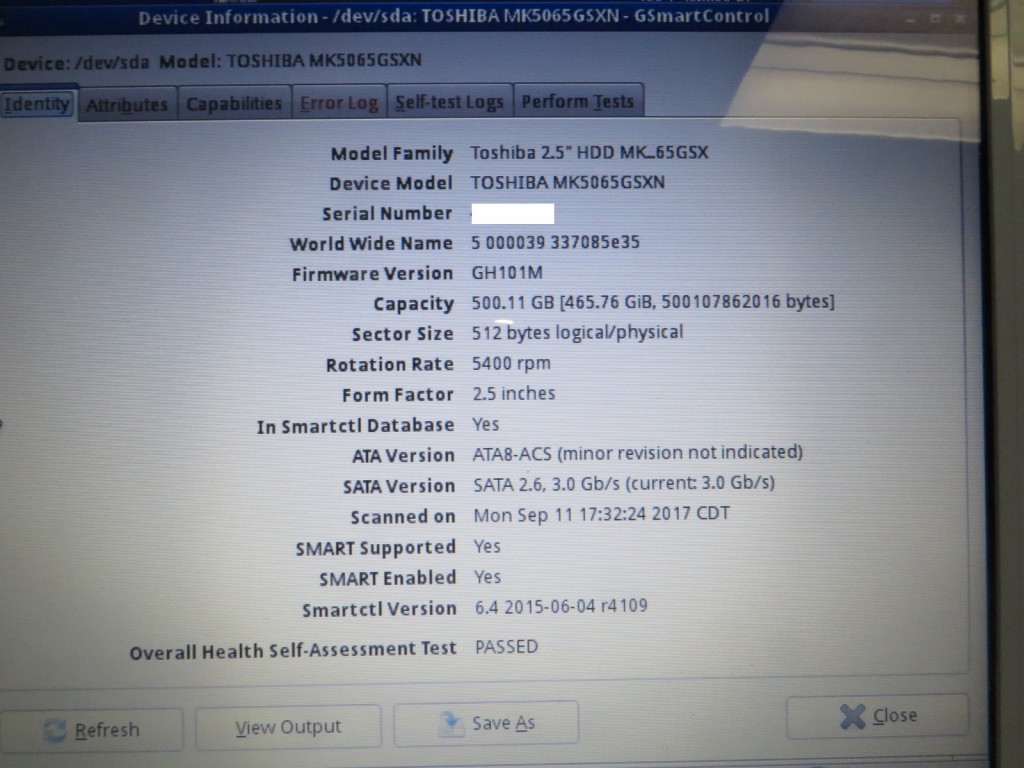Select the SMART Supported Yes value
The height and width of the screenshot is (768, 1024).
tap(487, 546)
